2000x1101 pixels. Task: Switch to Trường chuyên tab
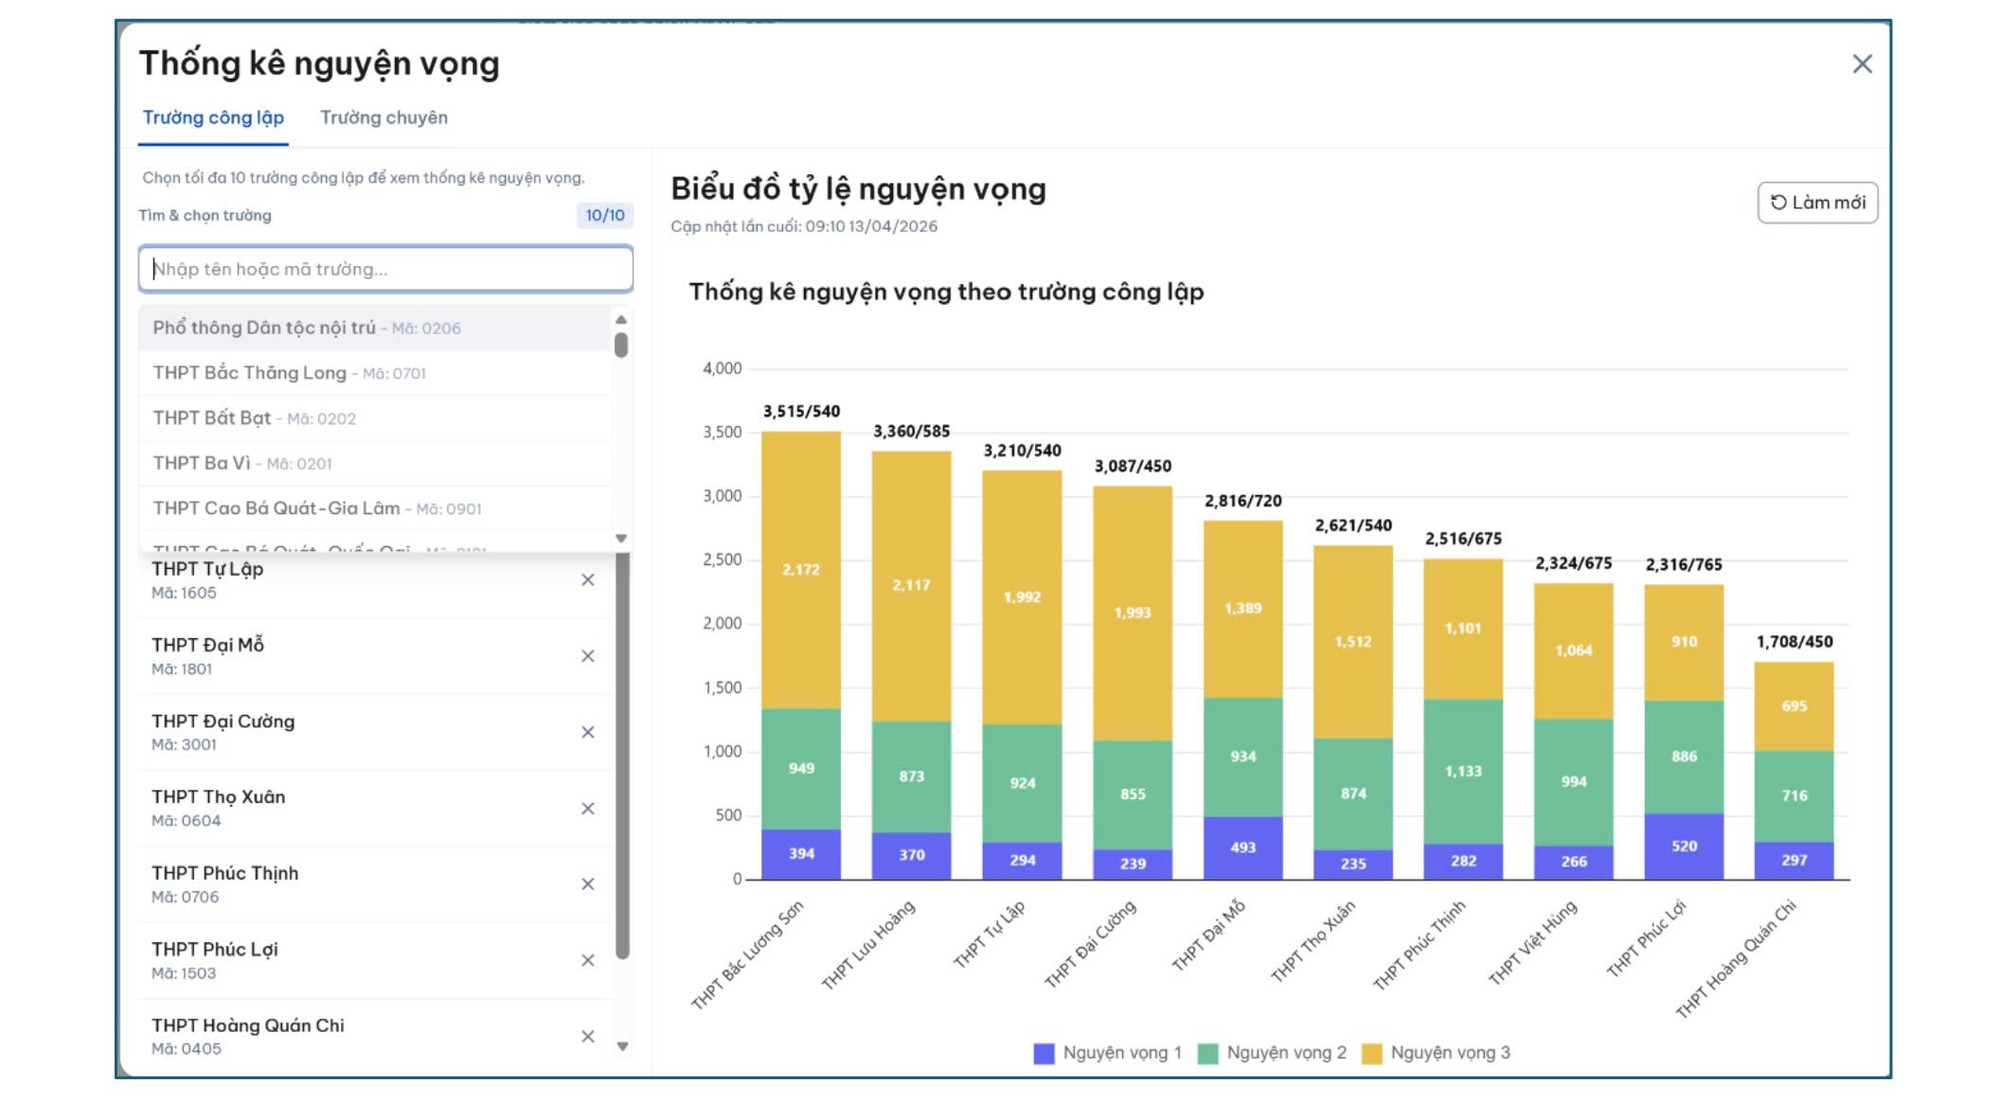point(383,118)
